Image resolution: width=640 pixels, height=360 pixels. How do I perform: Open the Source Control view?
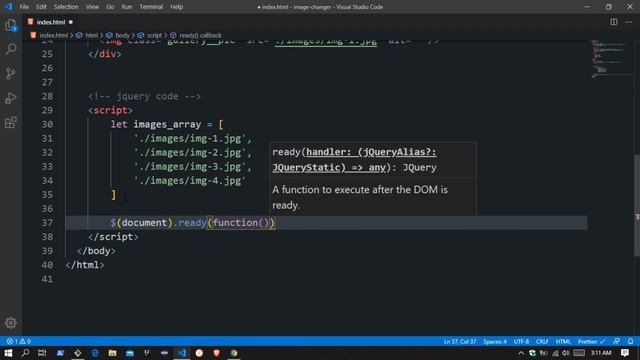point(11,73)
